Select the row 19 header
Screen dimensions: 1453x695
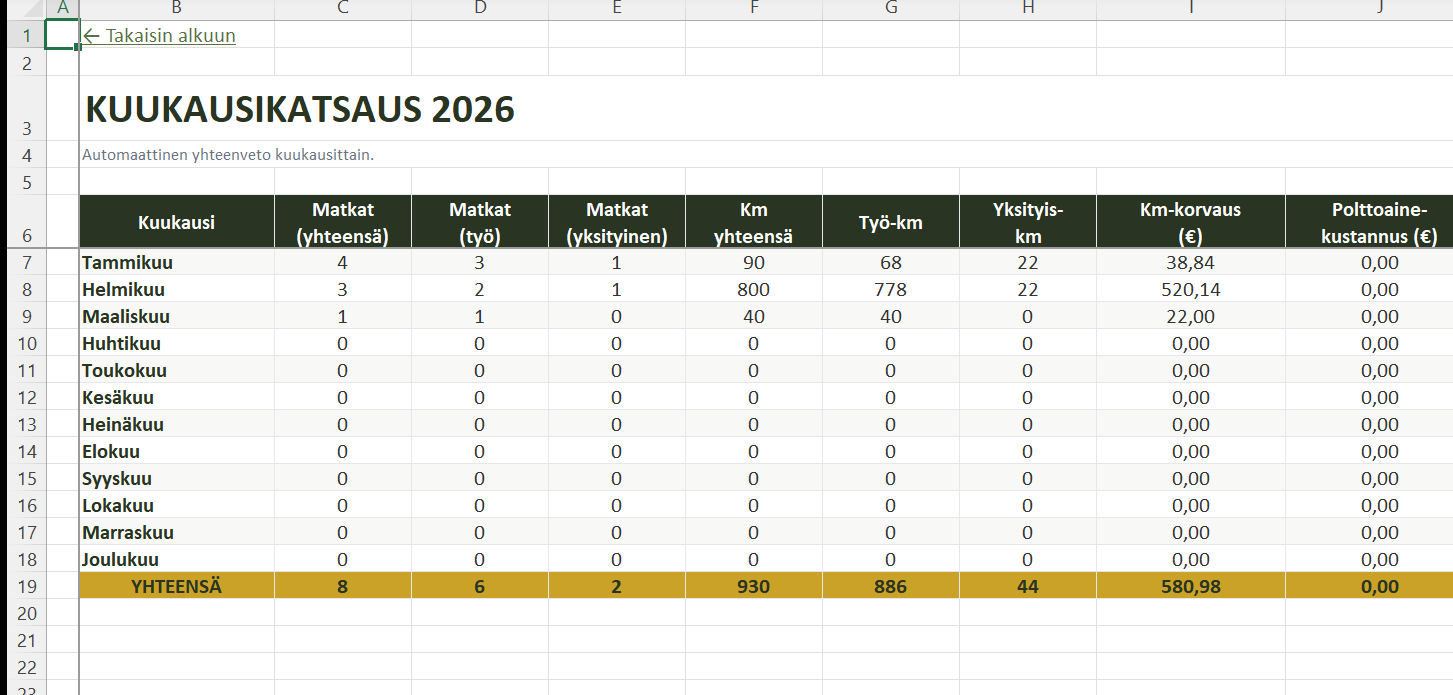(x=27, y=587)
